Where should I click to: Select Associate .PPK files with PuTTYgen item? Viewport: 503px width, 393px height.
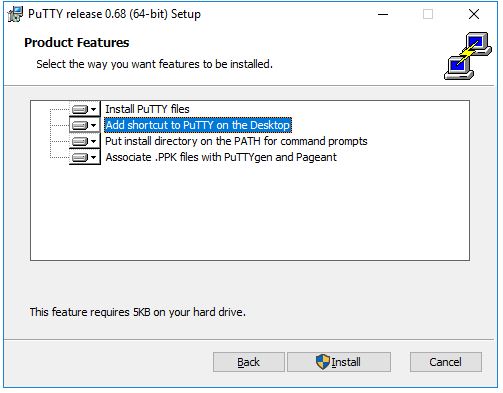click(221, 157)
